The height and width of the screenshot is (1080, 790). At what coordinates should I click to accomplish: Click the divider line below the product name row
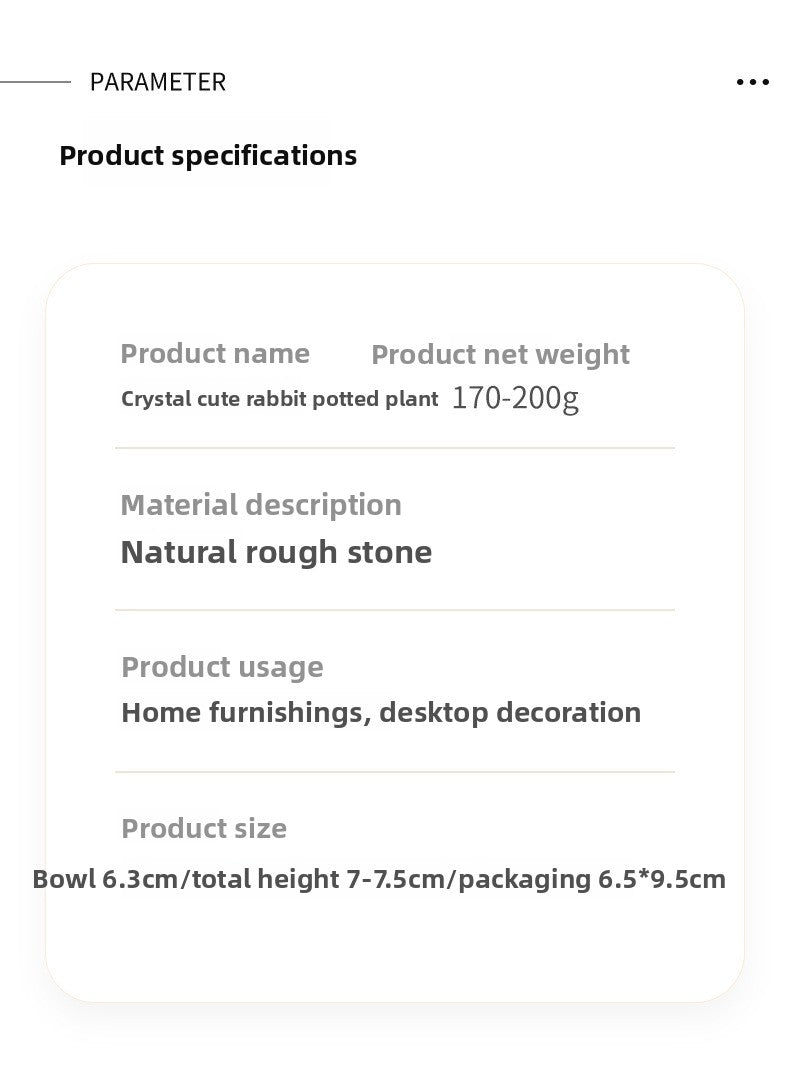(x=395, y=448)
